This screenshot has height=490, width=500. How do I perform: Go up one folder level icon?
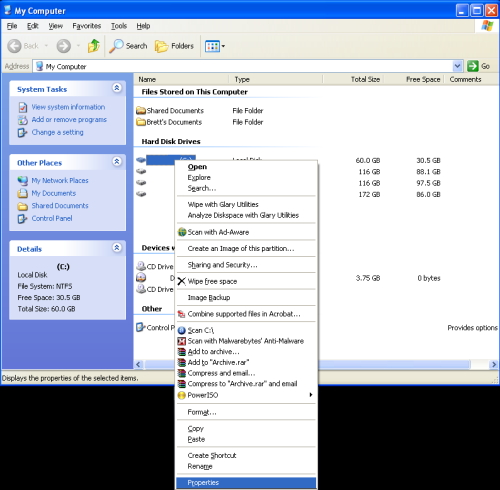[94, 46]
